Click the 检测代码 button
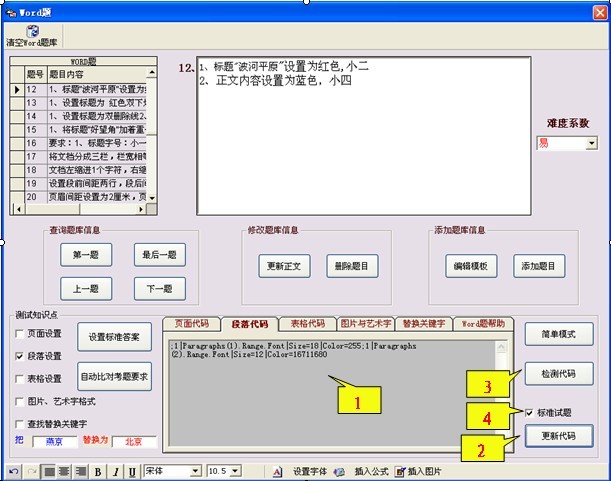 (559, 374)
